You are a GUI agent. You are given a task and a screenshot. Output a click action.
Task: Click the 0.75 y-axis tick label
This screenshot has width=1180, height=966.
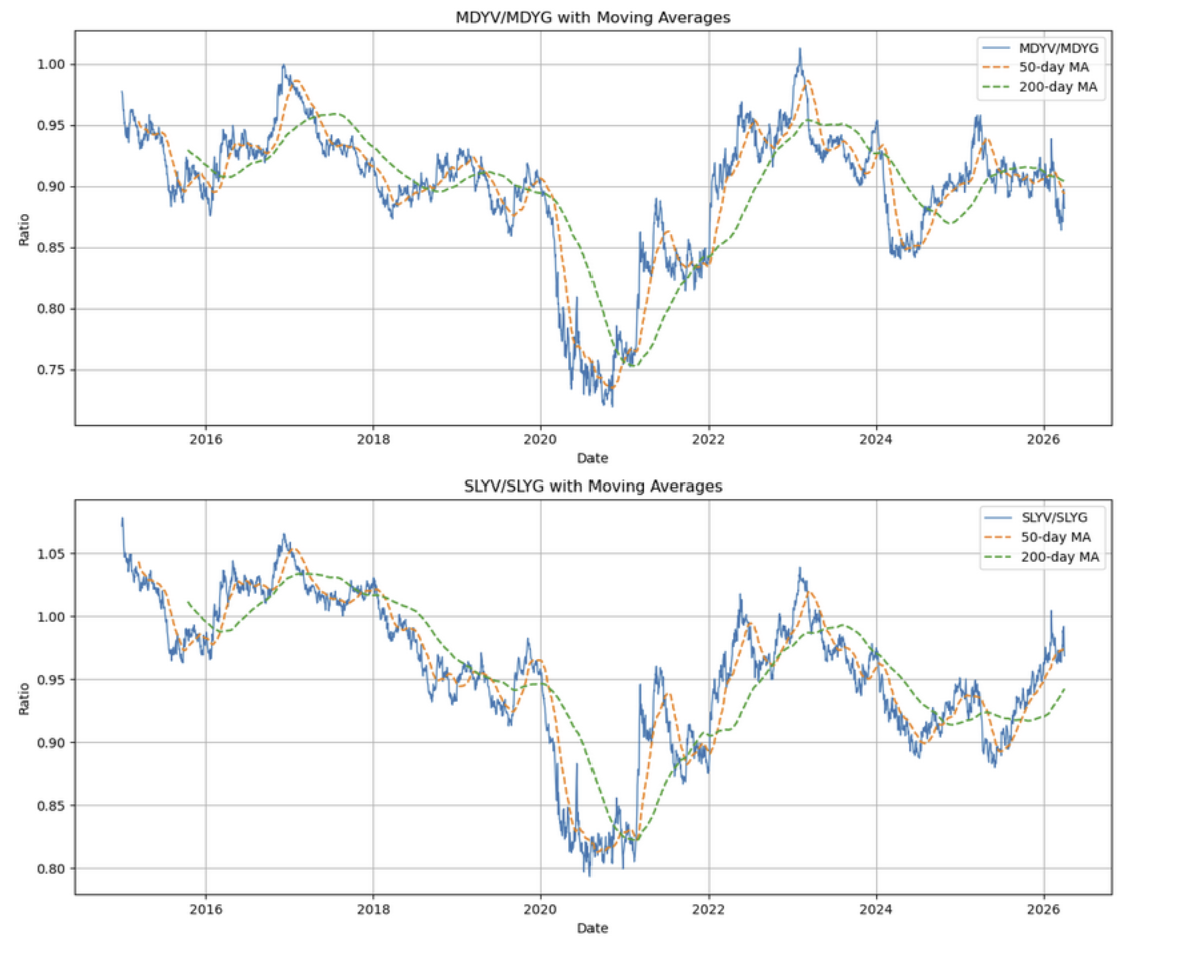50,370
